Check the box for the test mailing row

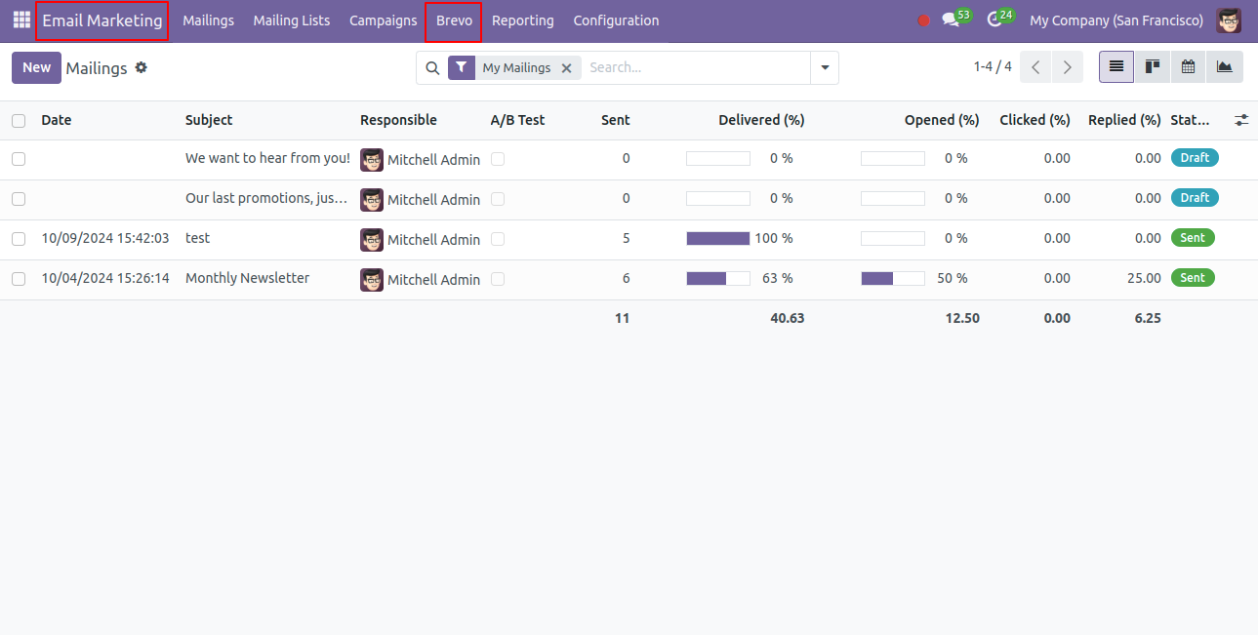[19, 239]
